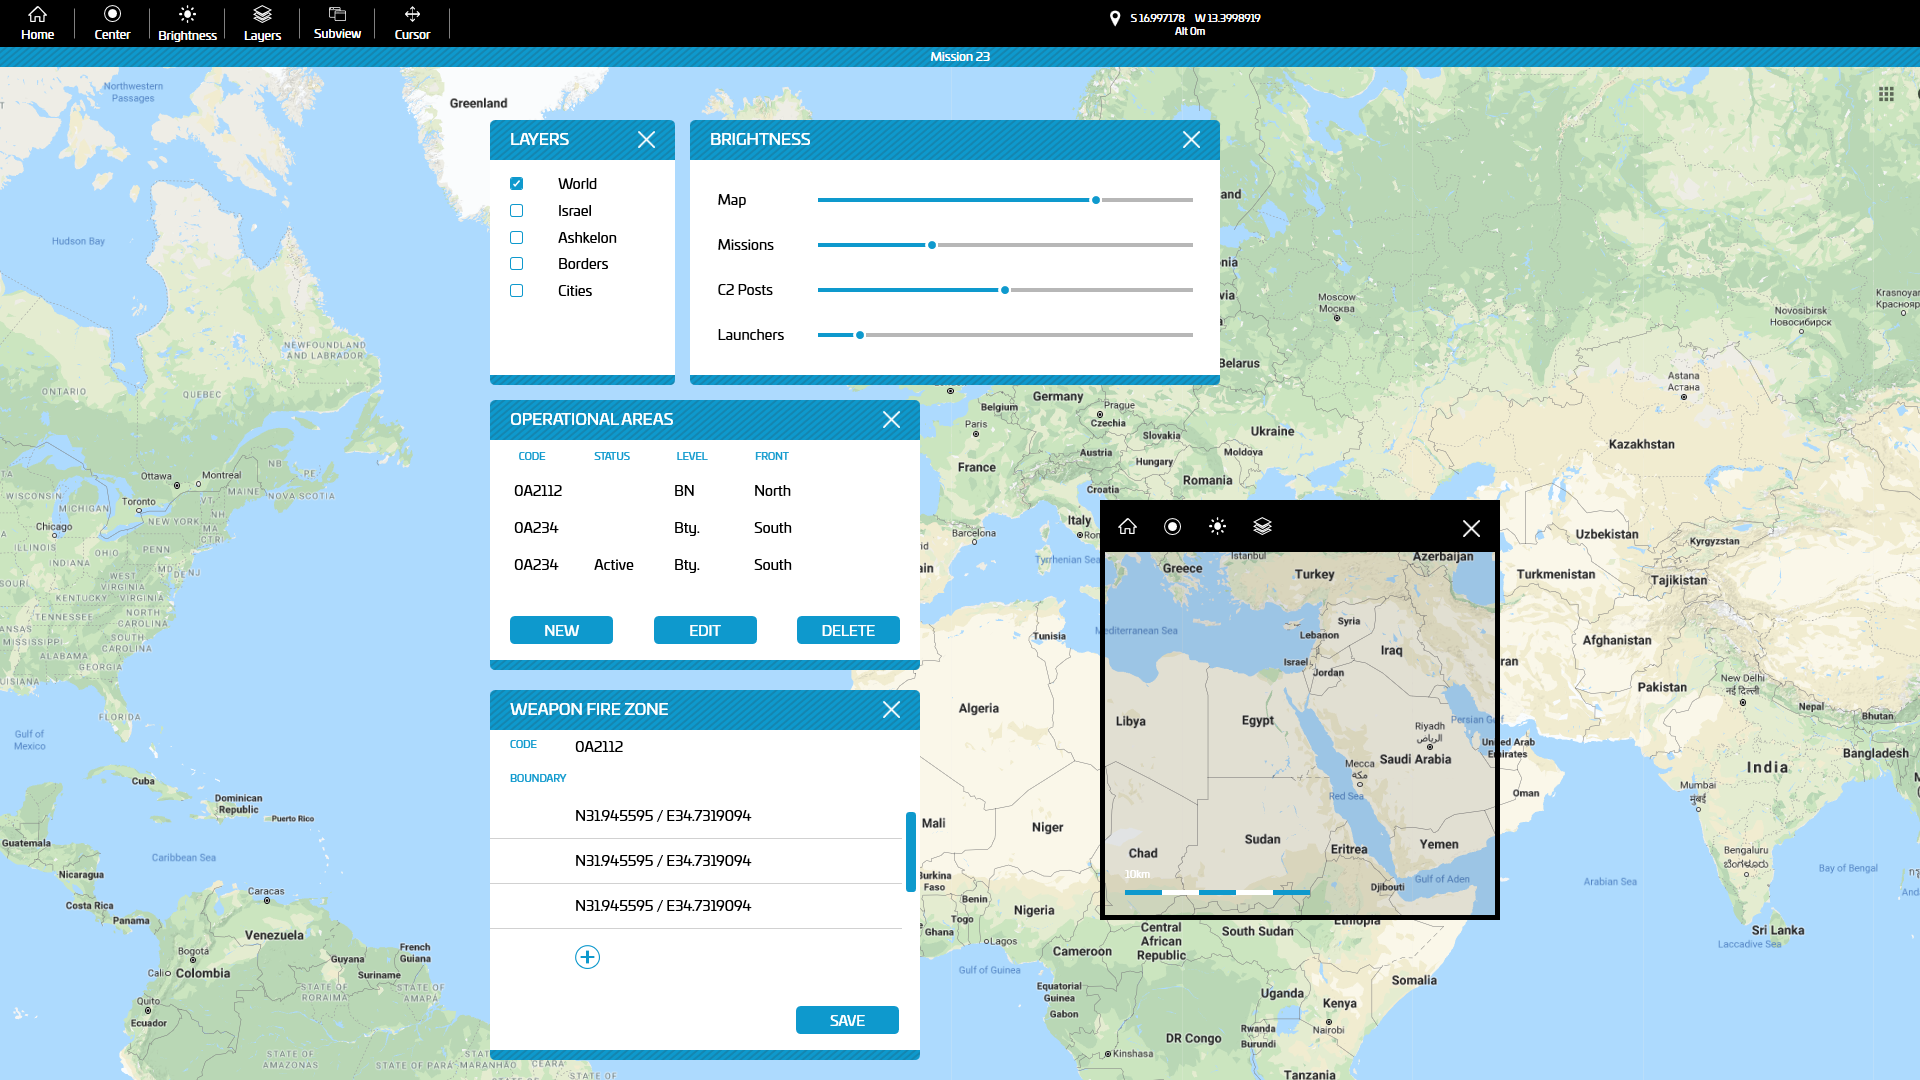
Task: Adjust the C2 Posts brightness slider
Action: coord(1005,290)
